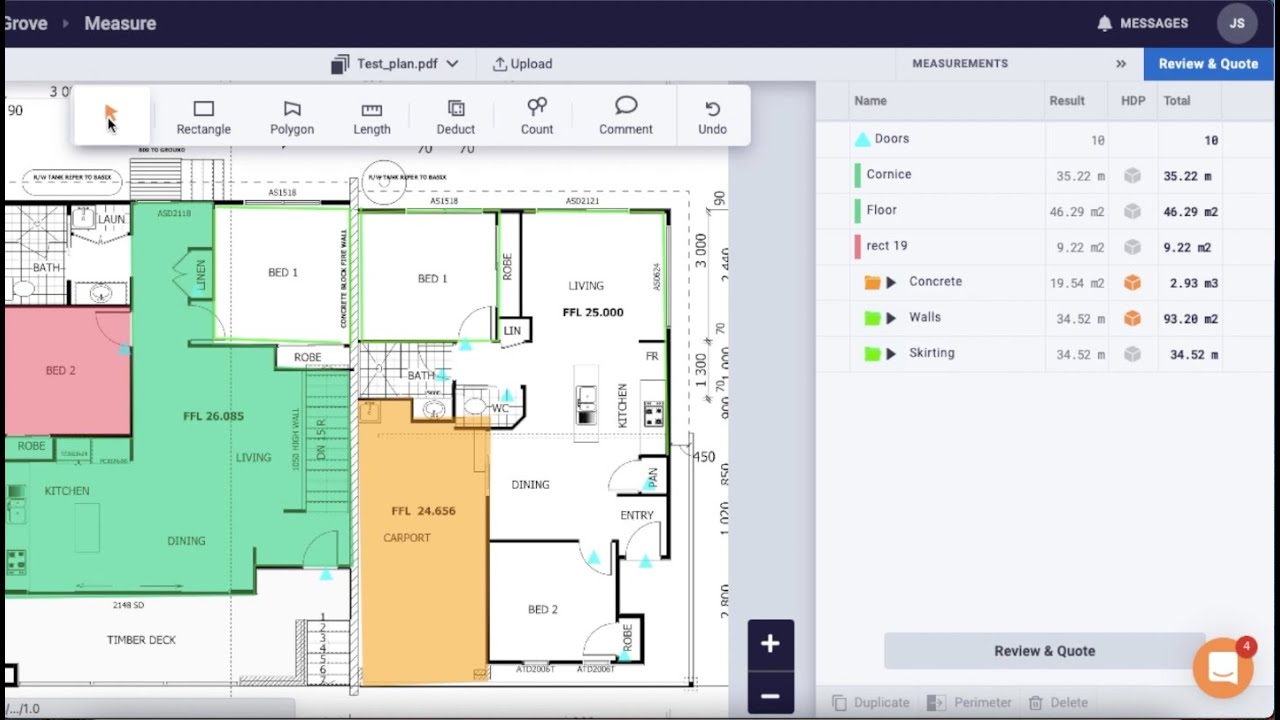
Task: Add a Comment with the speech bubble tool
Action: [626, 117]
